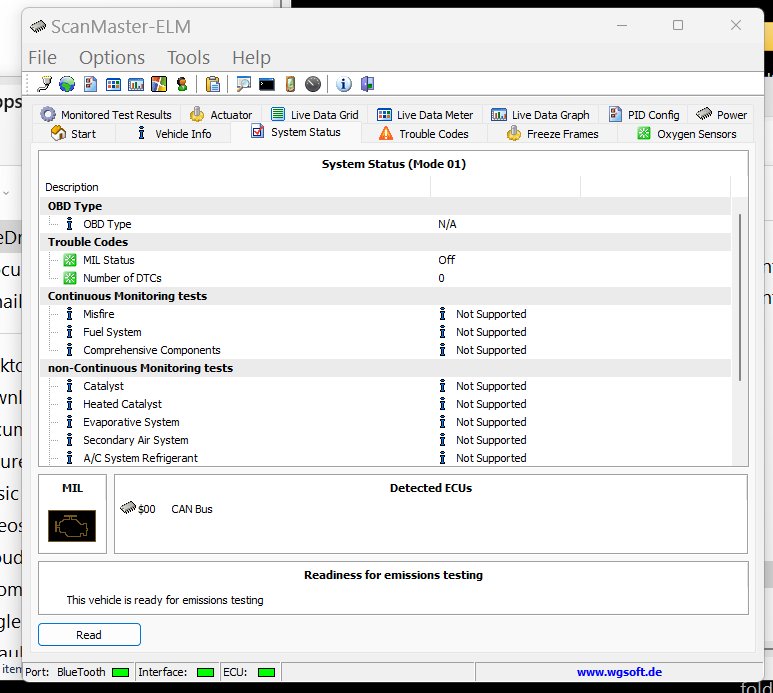Switch to the Start tab
This screenshot has height=693, width=773.
pos(73,134)
